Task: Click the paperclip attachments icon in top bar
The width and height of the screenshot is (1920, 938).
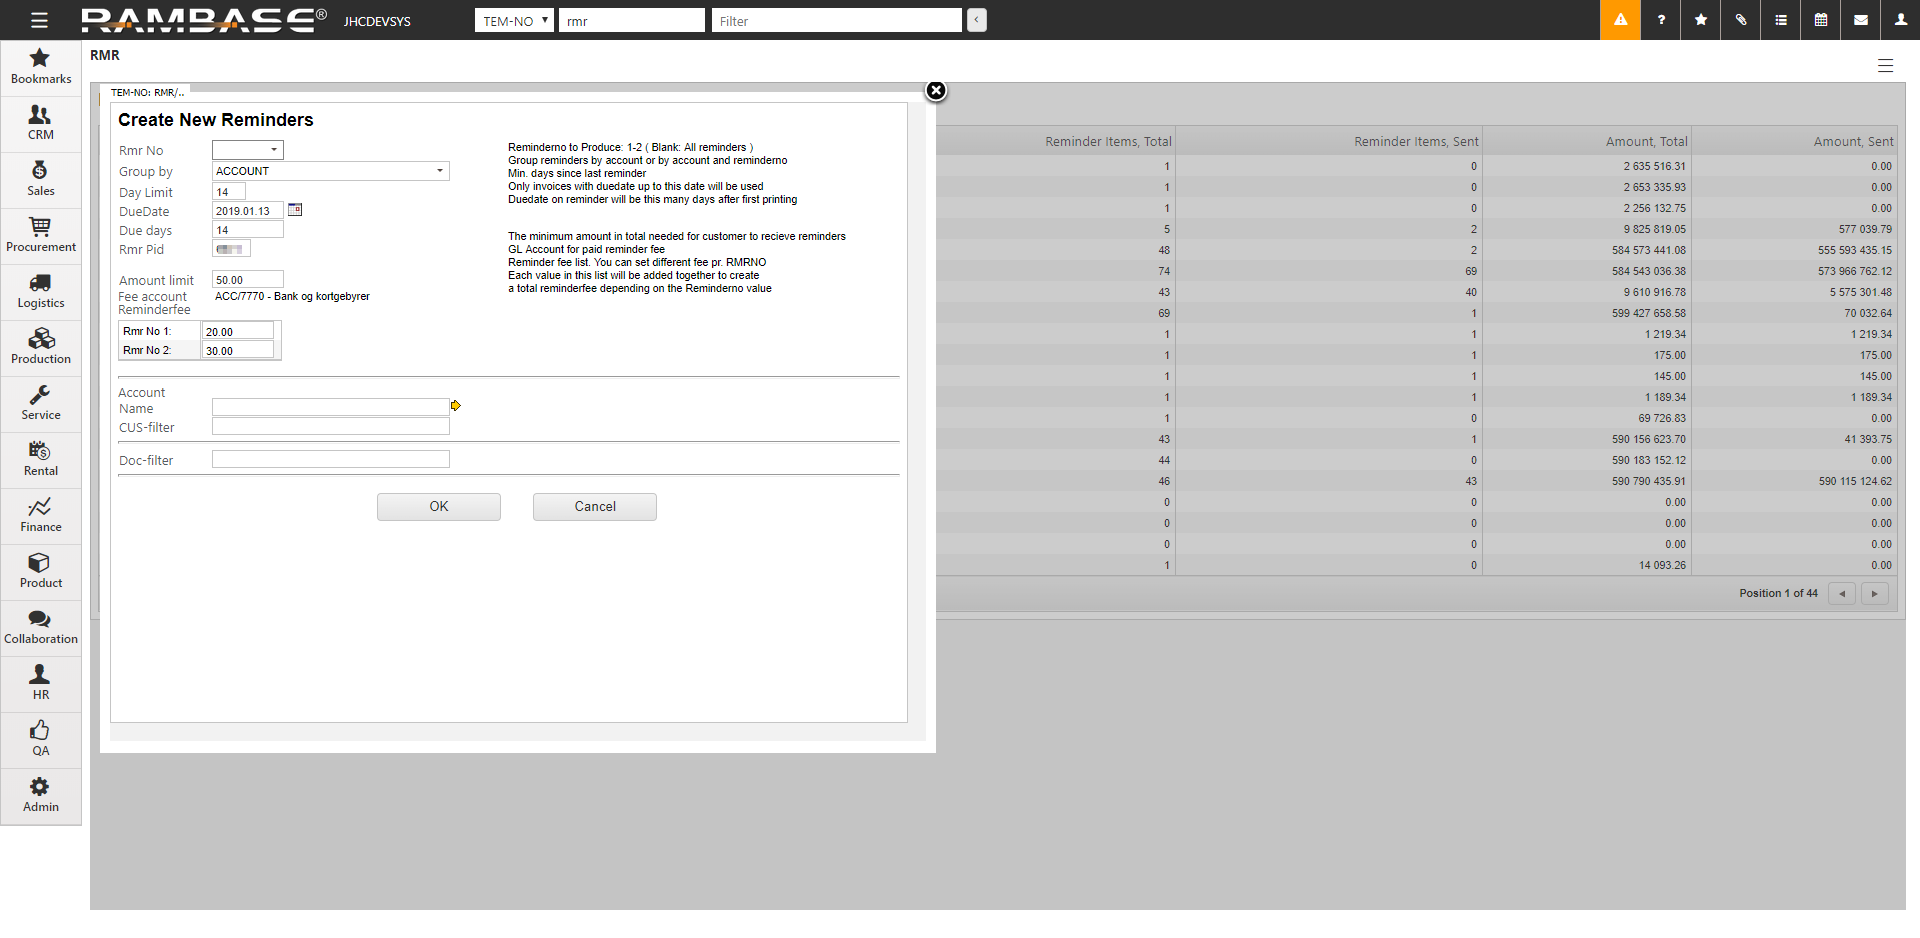Action: [1741, 20]
